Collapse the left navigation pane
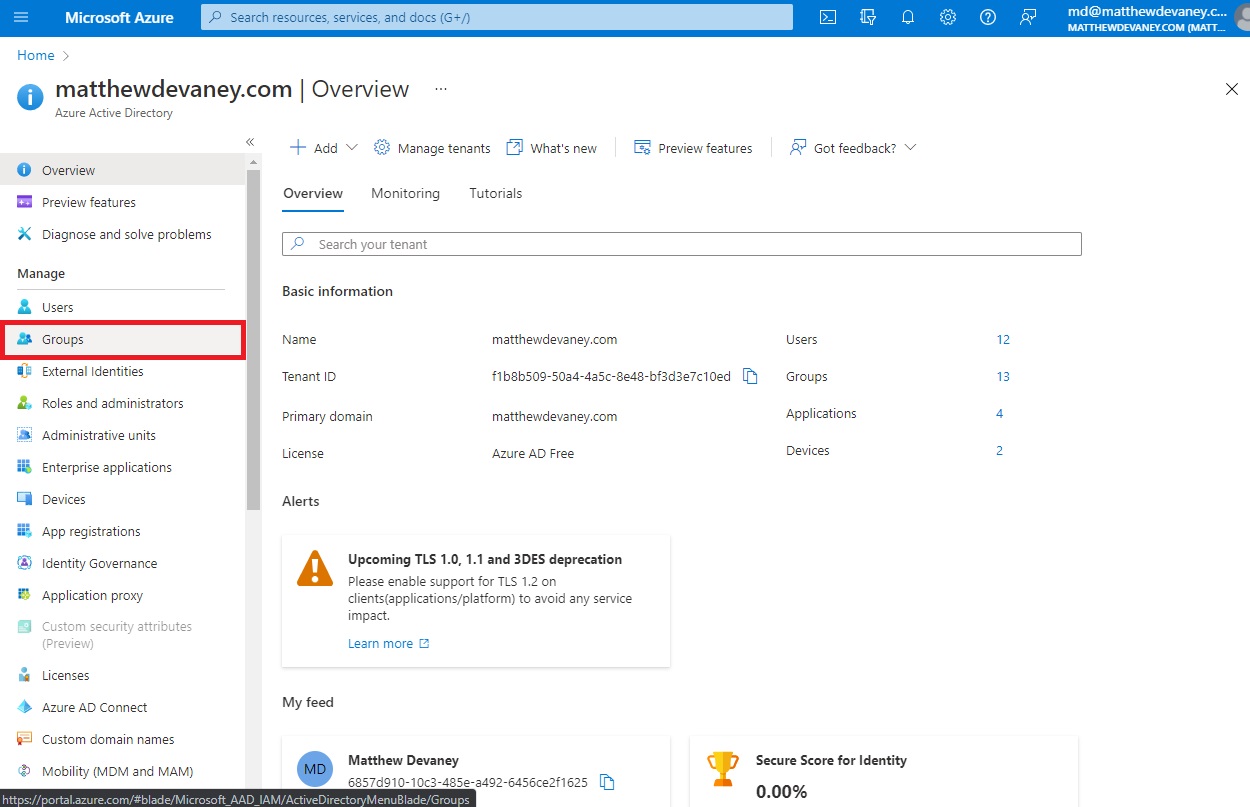 click(x=250, y=142)
